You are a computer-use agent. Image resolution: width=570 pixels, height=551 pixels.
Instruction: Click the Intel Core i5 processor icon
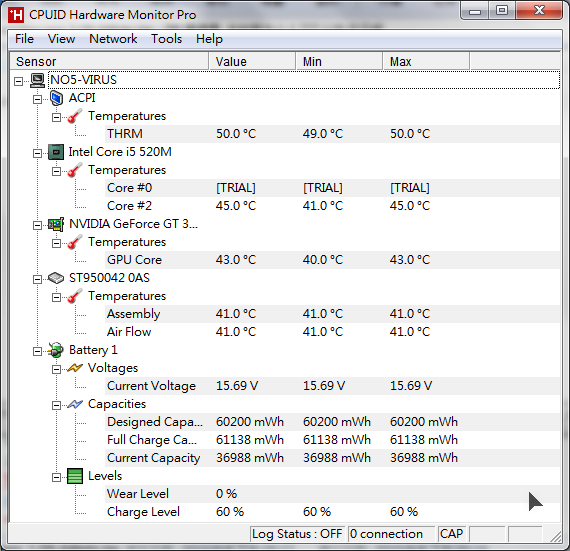(56, 152)
